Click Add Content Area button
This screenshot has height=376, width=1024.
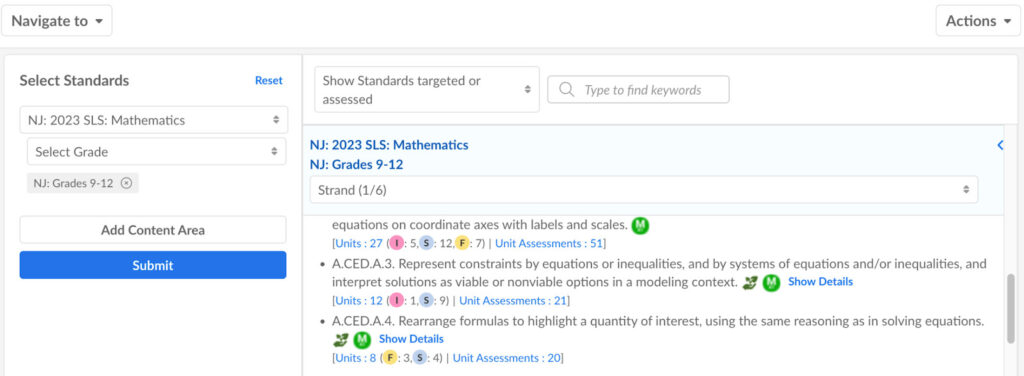click(x=153, y=230)
